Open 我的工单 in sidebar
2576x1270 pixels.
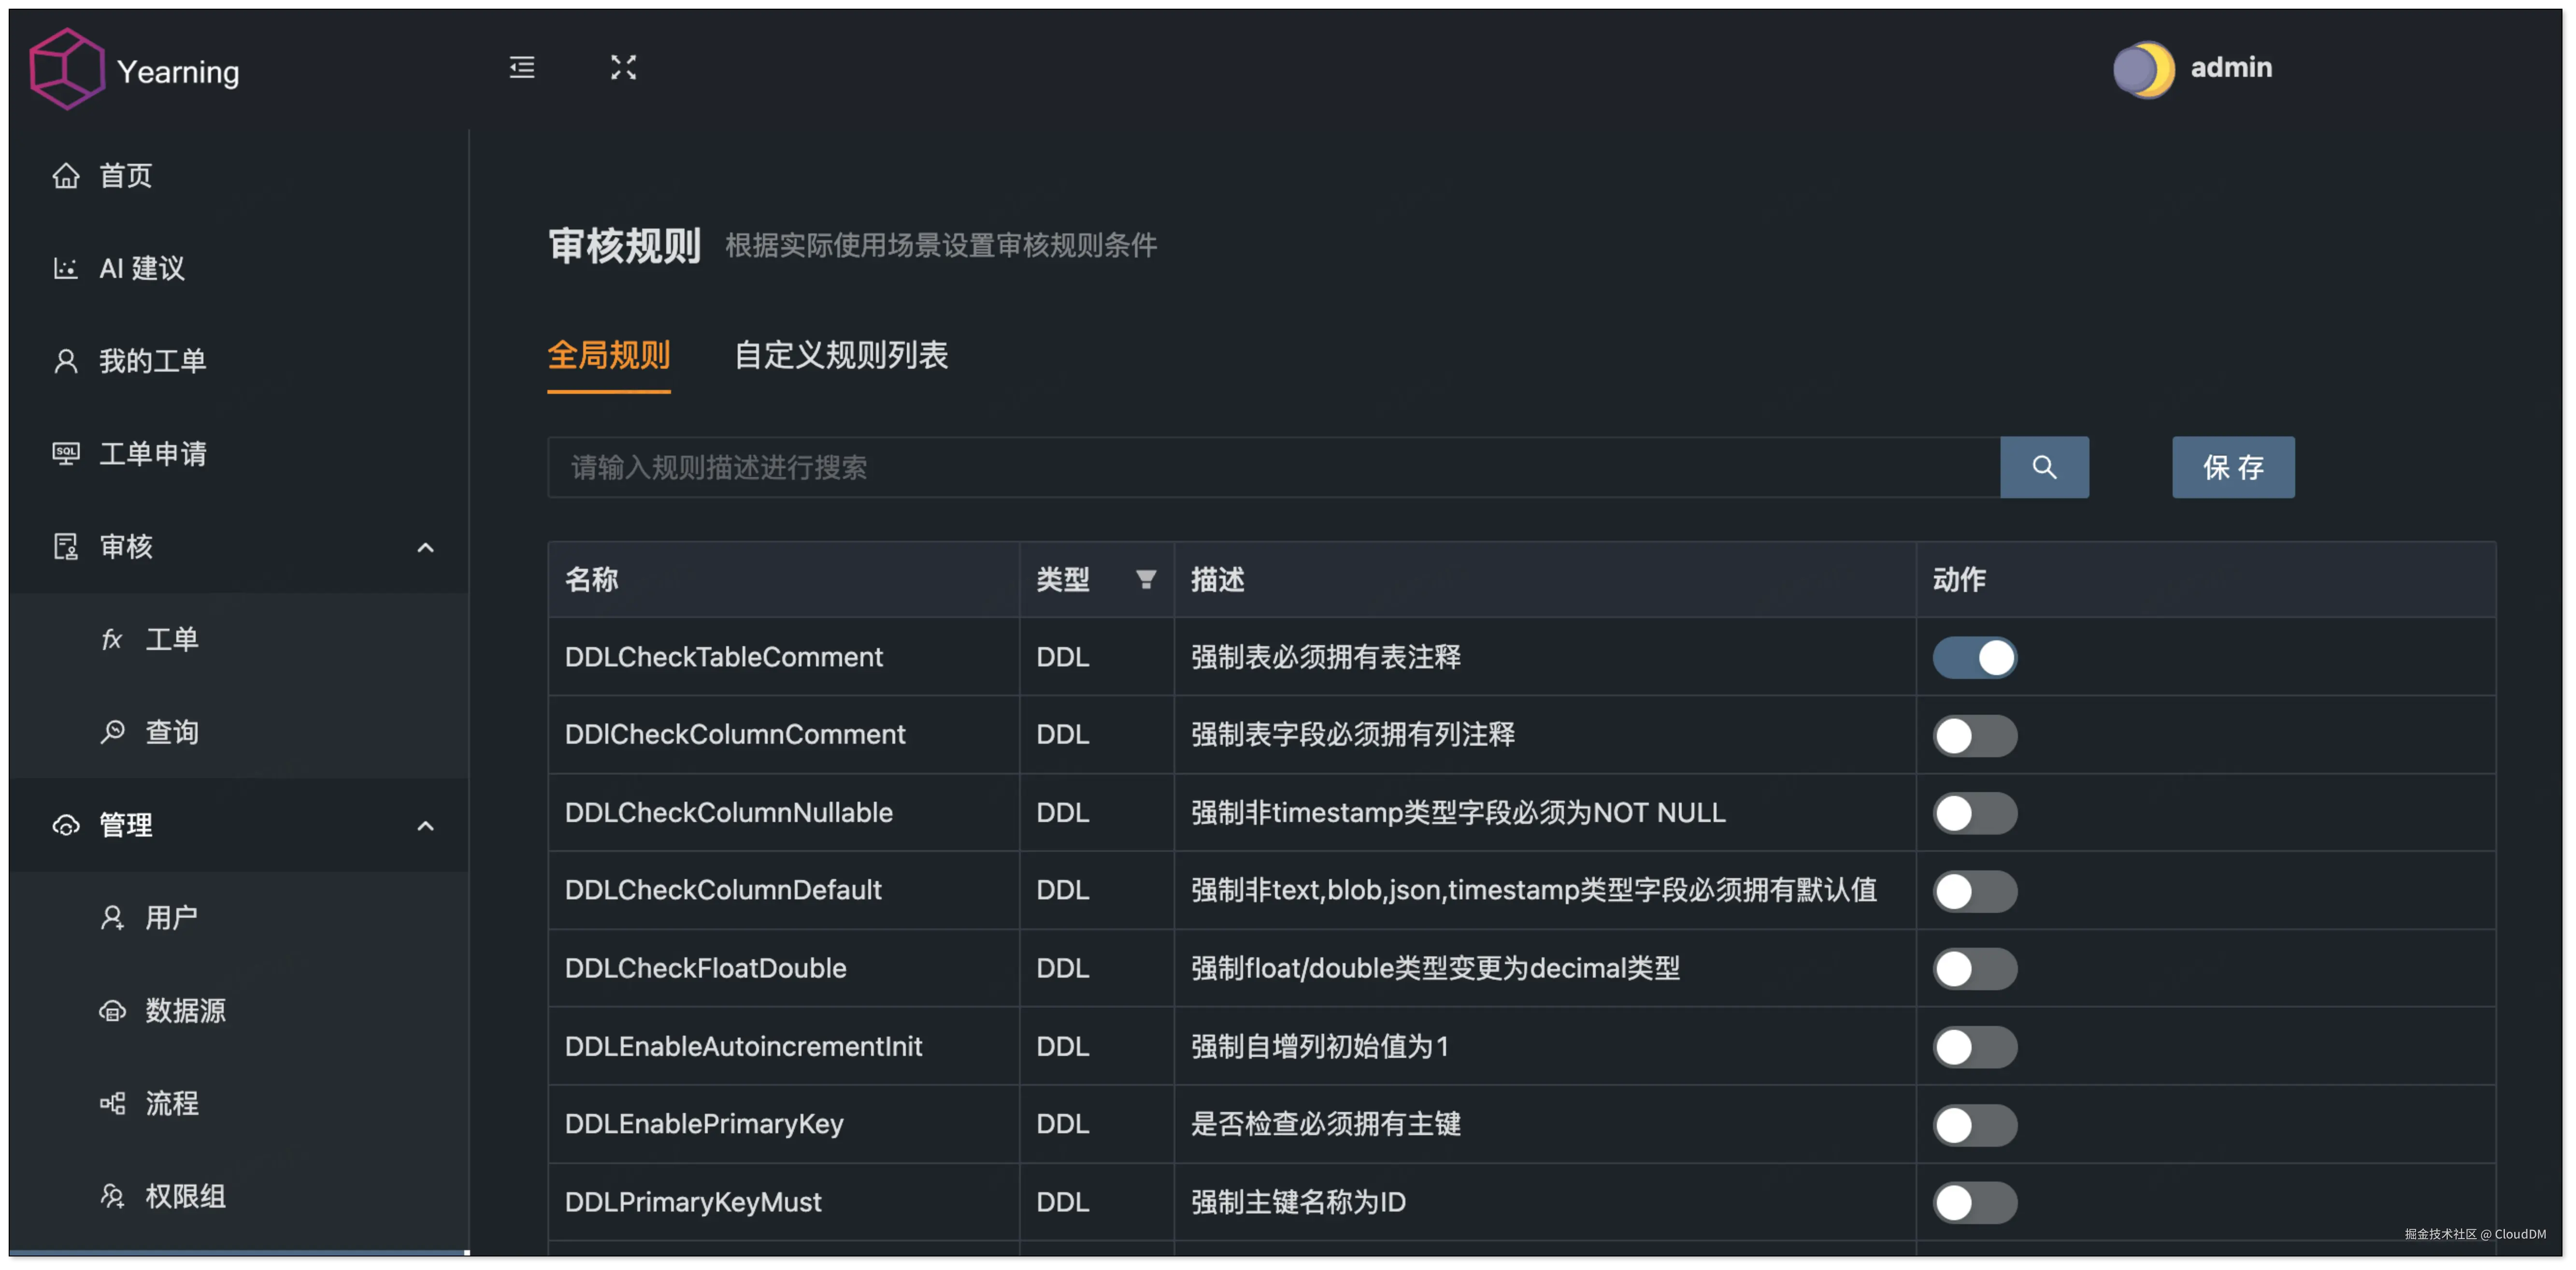coord(152,361)
